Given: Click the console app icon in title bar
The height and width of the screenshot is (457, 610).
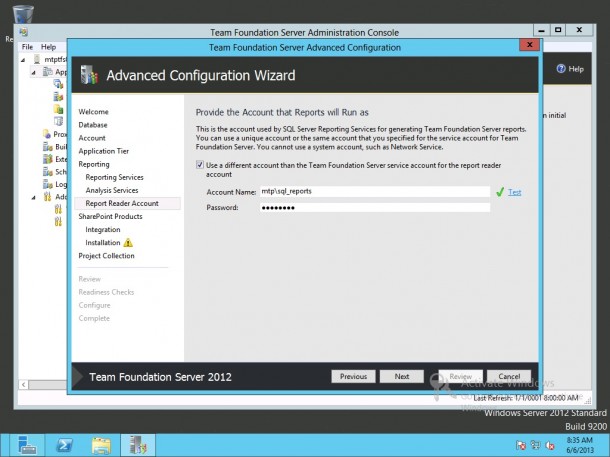Looking at the screenshot, I should click(24, 32).
